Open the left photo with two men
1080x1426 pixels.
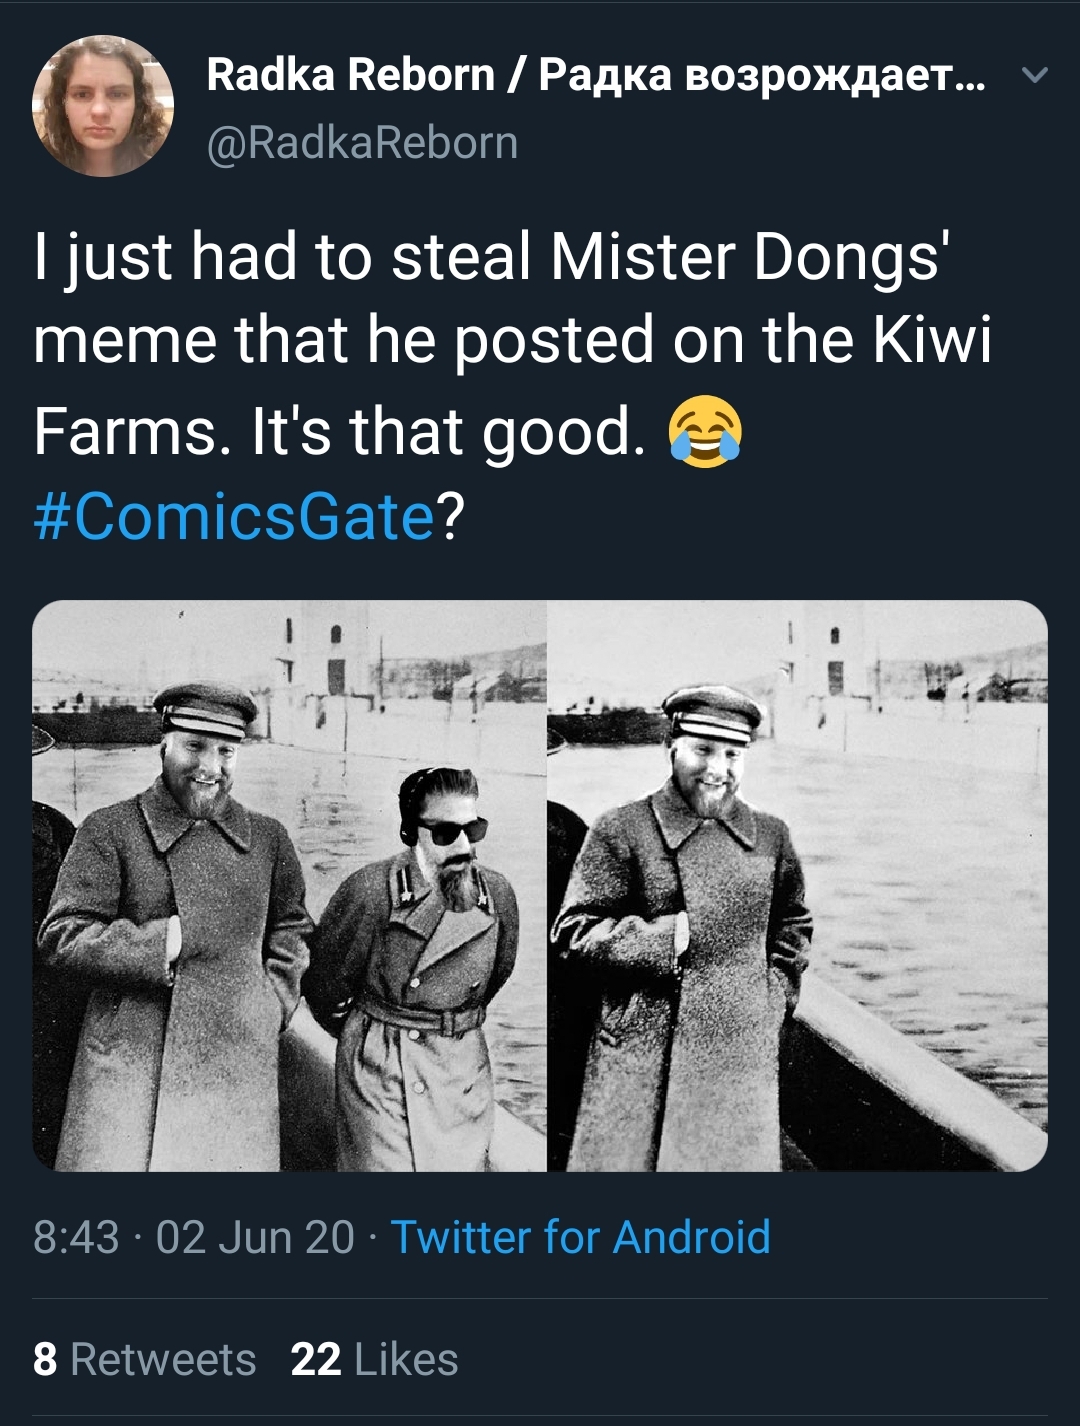point(289,885)
